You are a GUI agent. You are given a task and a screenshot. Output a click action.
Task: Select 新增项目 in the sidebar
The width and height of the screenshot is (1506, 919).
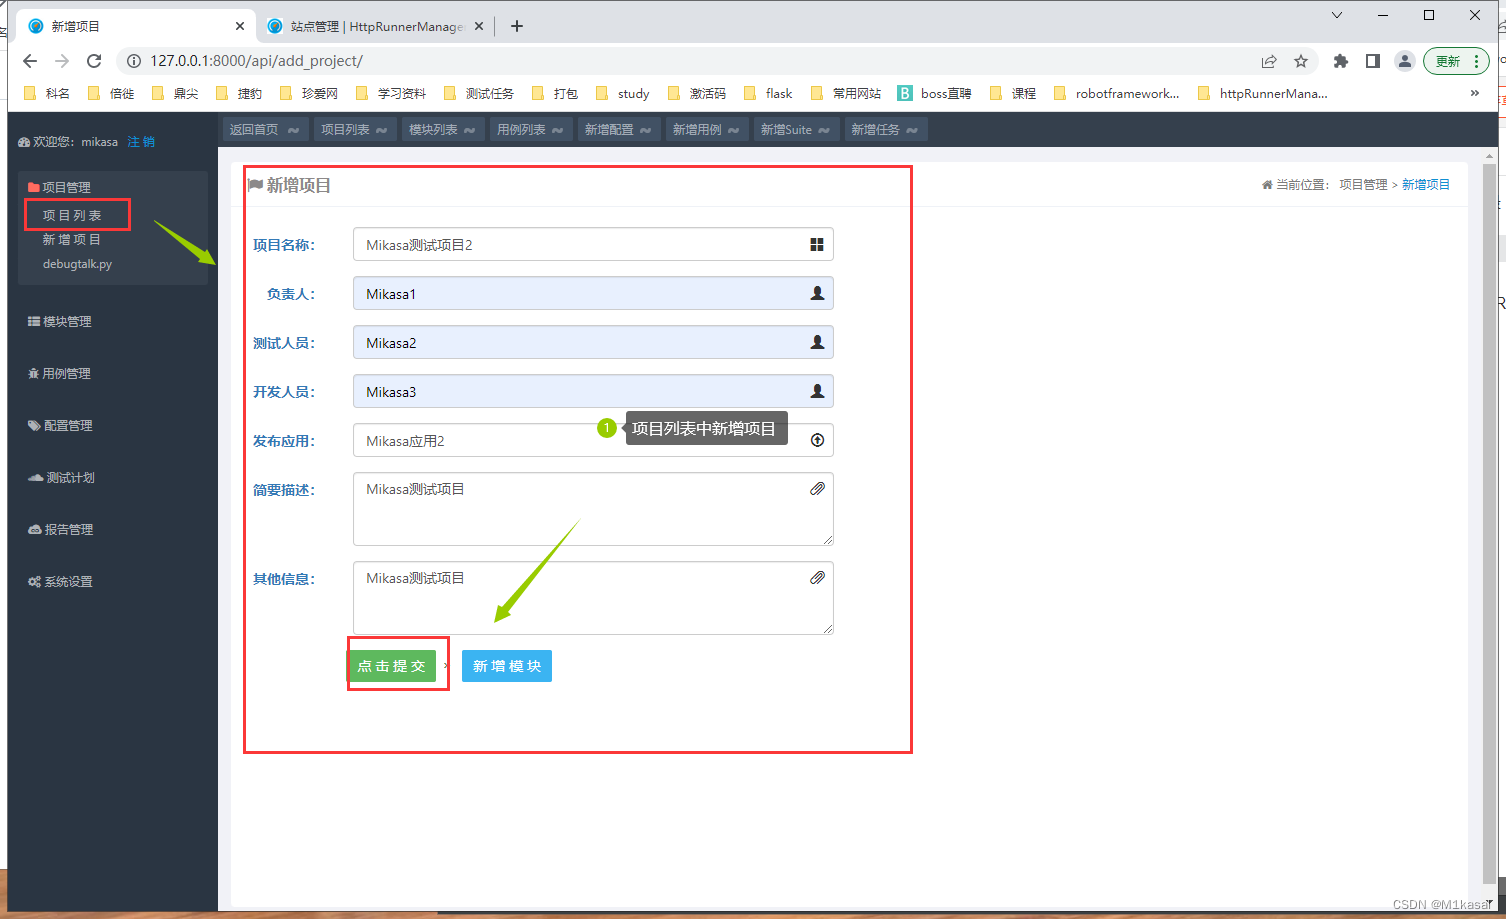[72, 240]
